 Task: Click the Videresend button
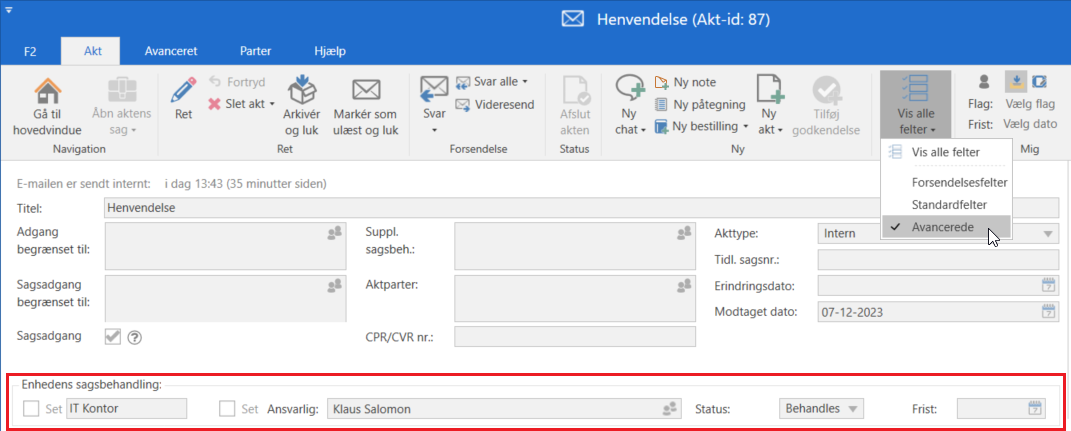coord(495,104)
